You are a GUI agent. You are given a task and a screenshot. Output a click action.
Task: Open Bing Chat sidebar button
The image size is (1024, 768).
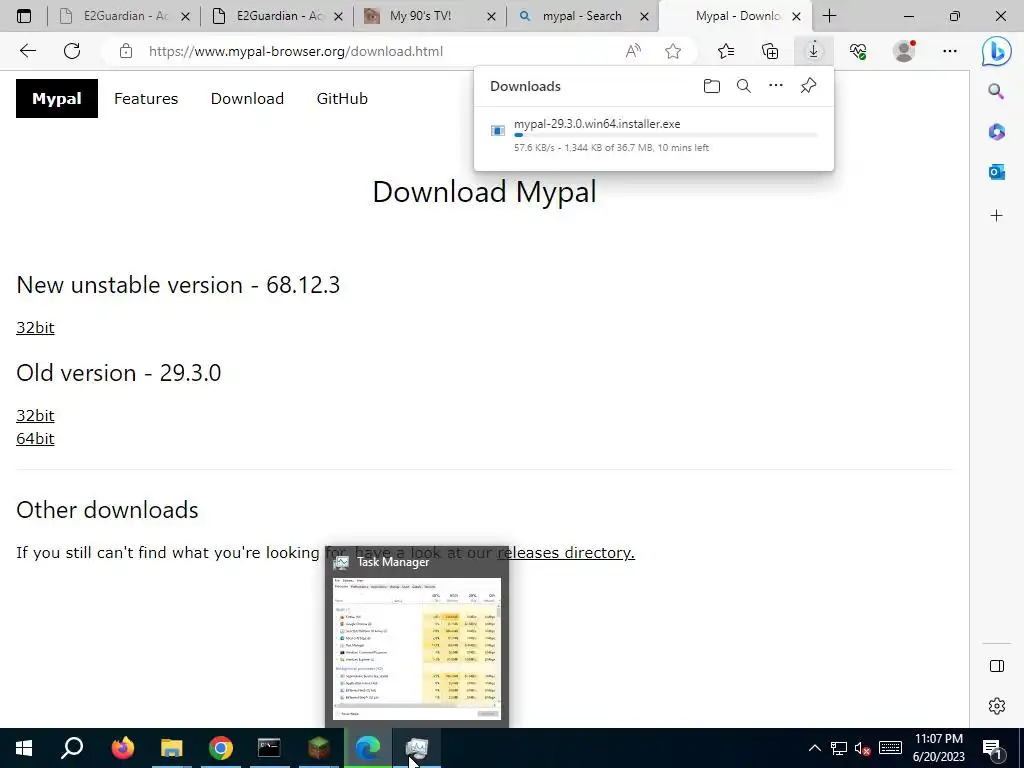point(997,52)
